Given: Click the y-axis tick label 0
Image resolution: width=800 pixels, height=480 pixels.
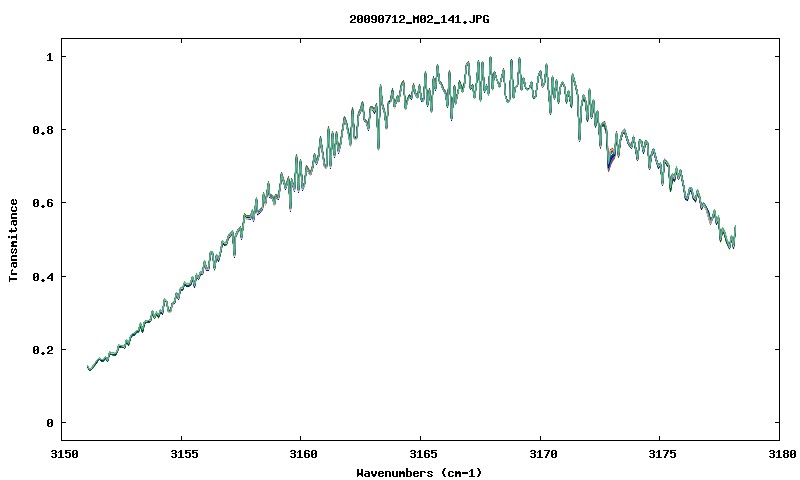Looking at the screenshot, I should click(49, 423).
